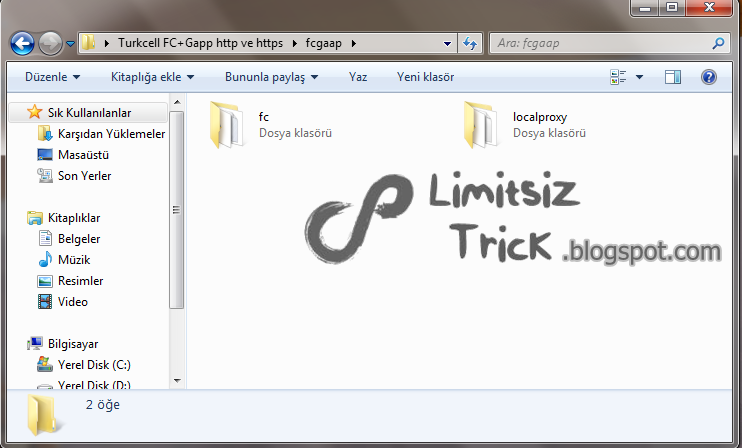Open Bilgisayar in navigation pane
The width and height of the screenshot is (742, 448).
coord(73,344)
